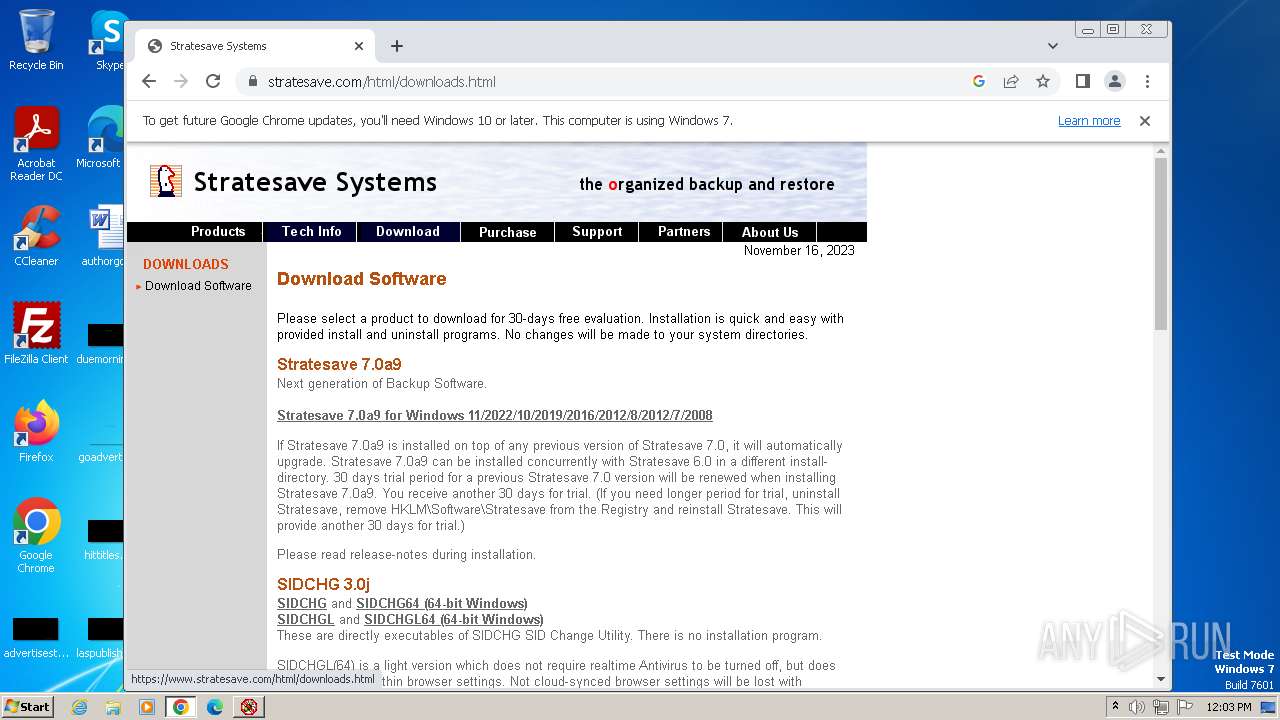Download the SIDCHGL light version
1280x720 pixels.
coord(306,619)
